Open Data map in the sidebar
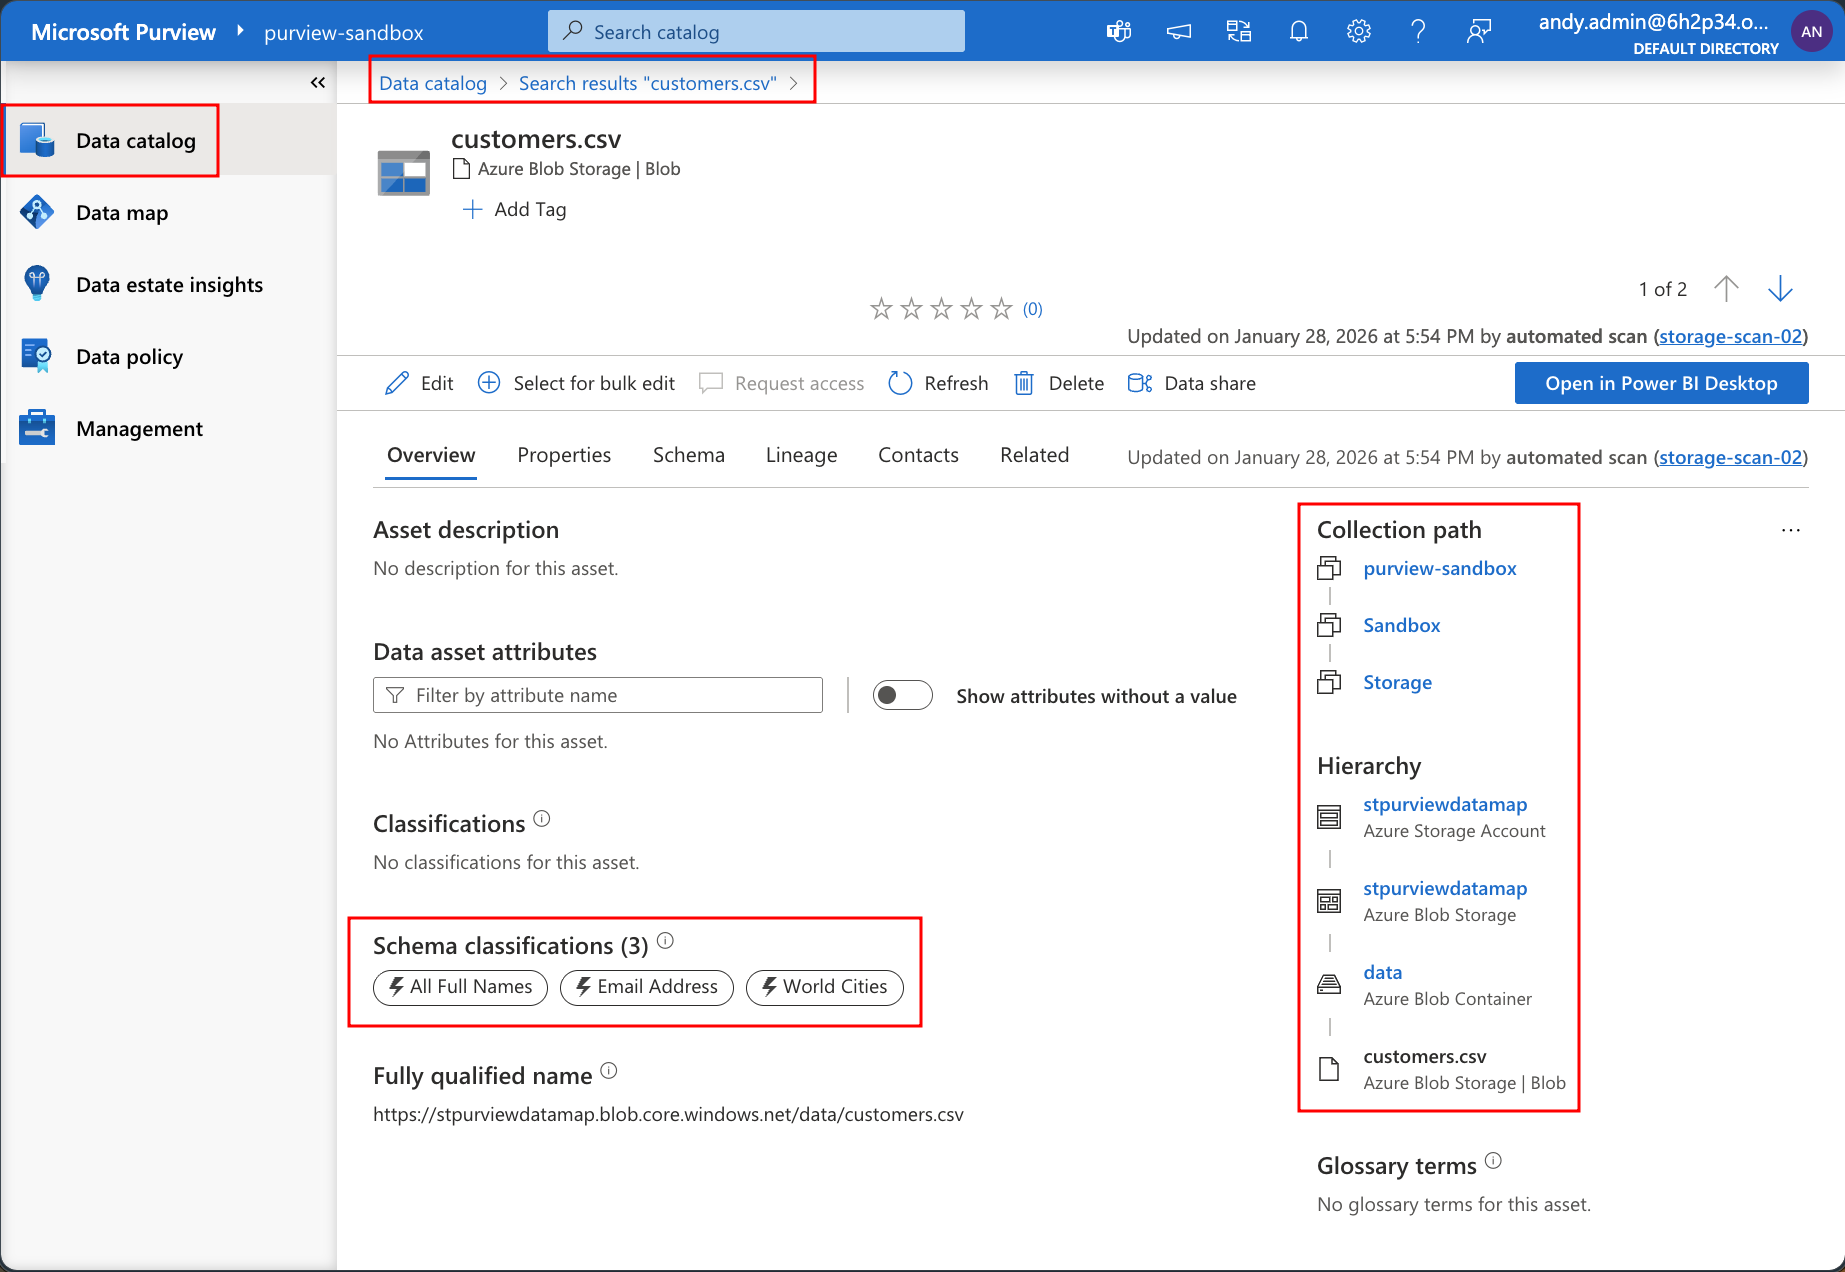 (x=122, y=213)
